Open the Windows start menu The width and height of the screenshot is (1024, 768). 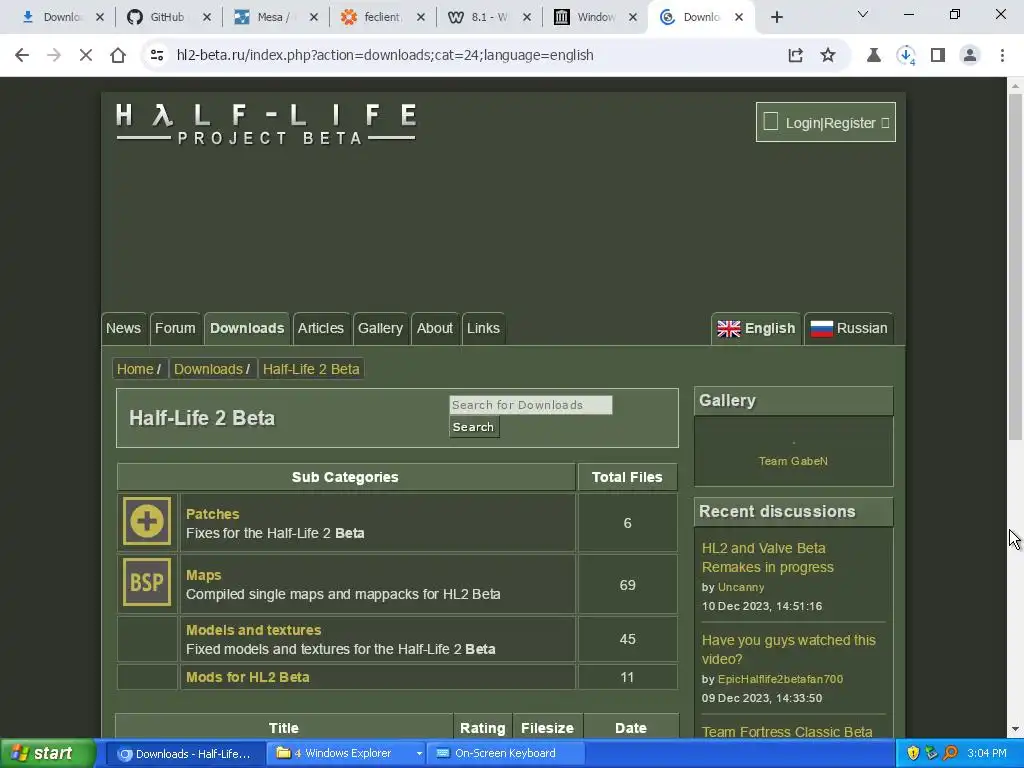[47, 754]
